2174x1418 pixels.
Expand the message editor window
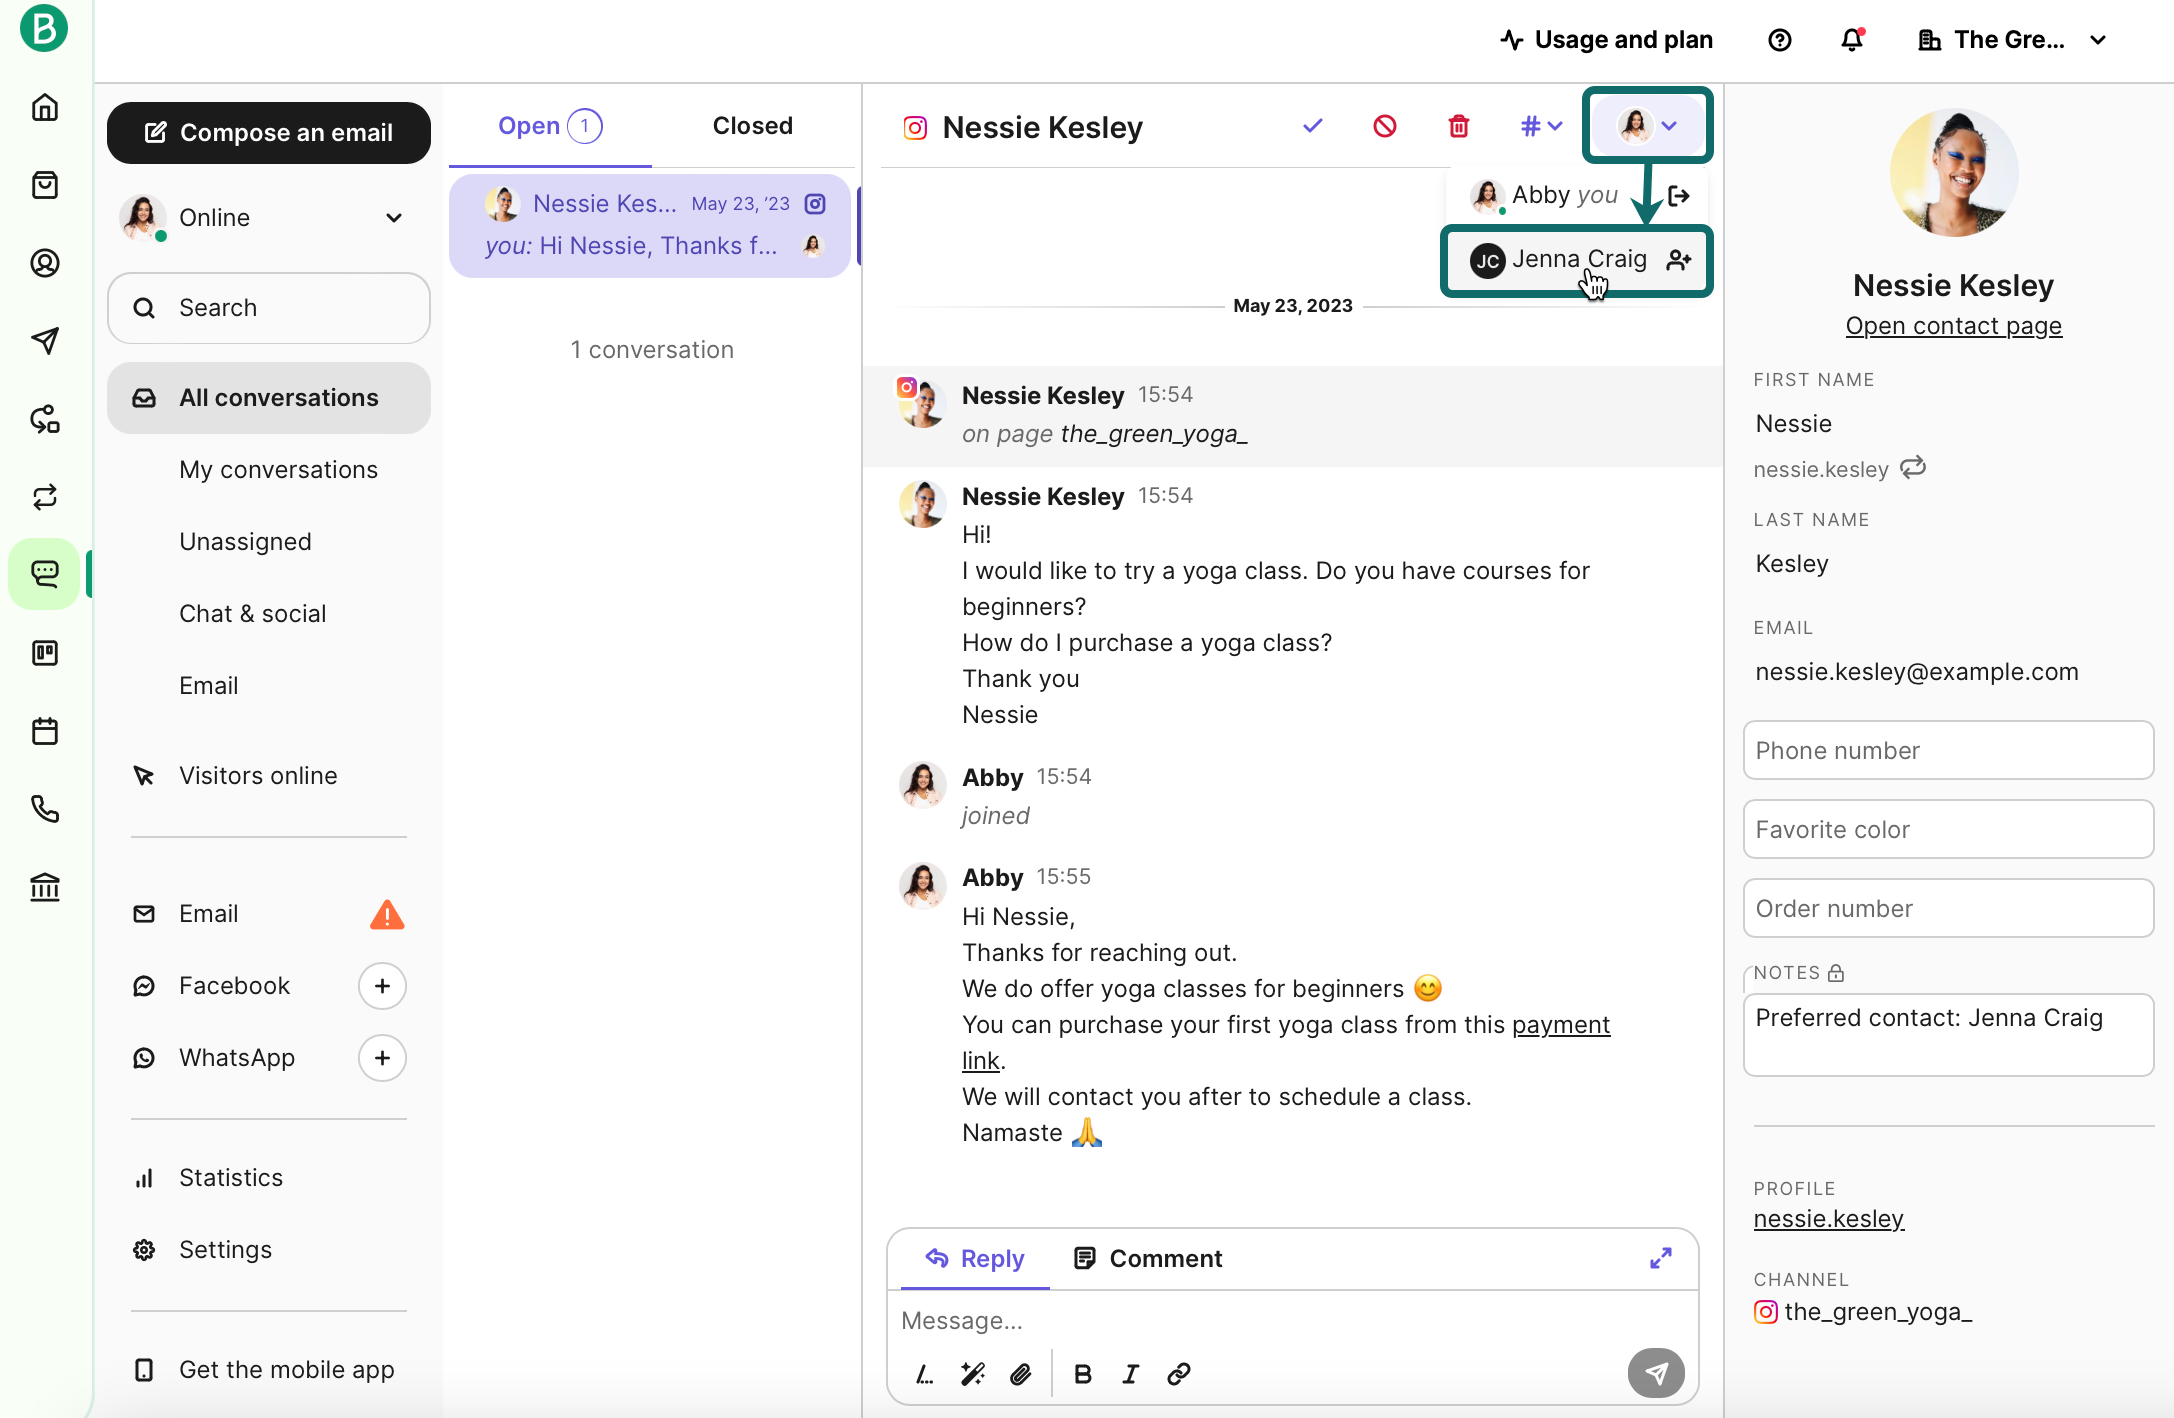pyautogui.click(x=1660, y=1258)
